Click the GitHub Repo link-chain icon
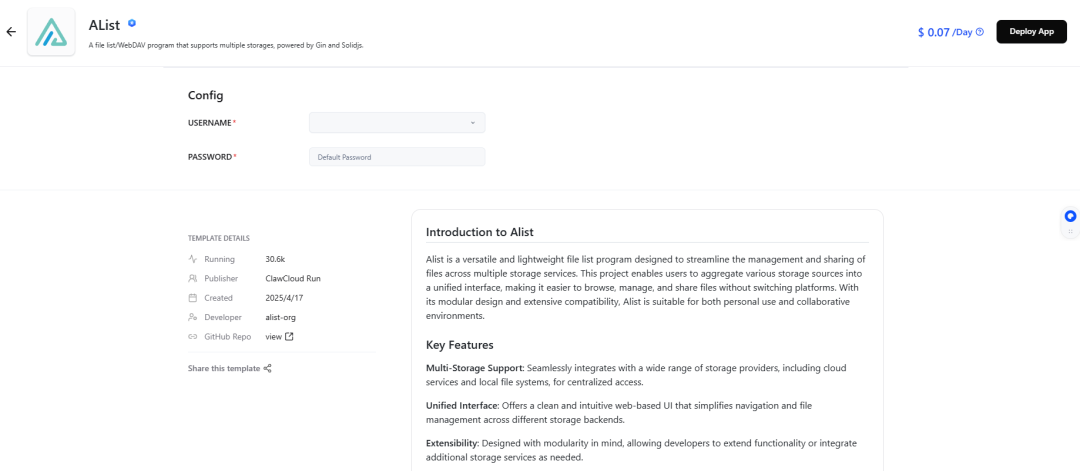 (193, 336)
